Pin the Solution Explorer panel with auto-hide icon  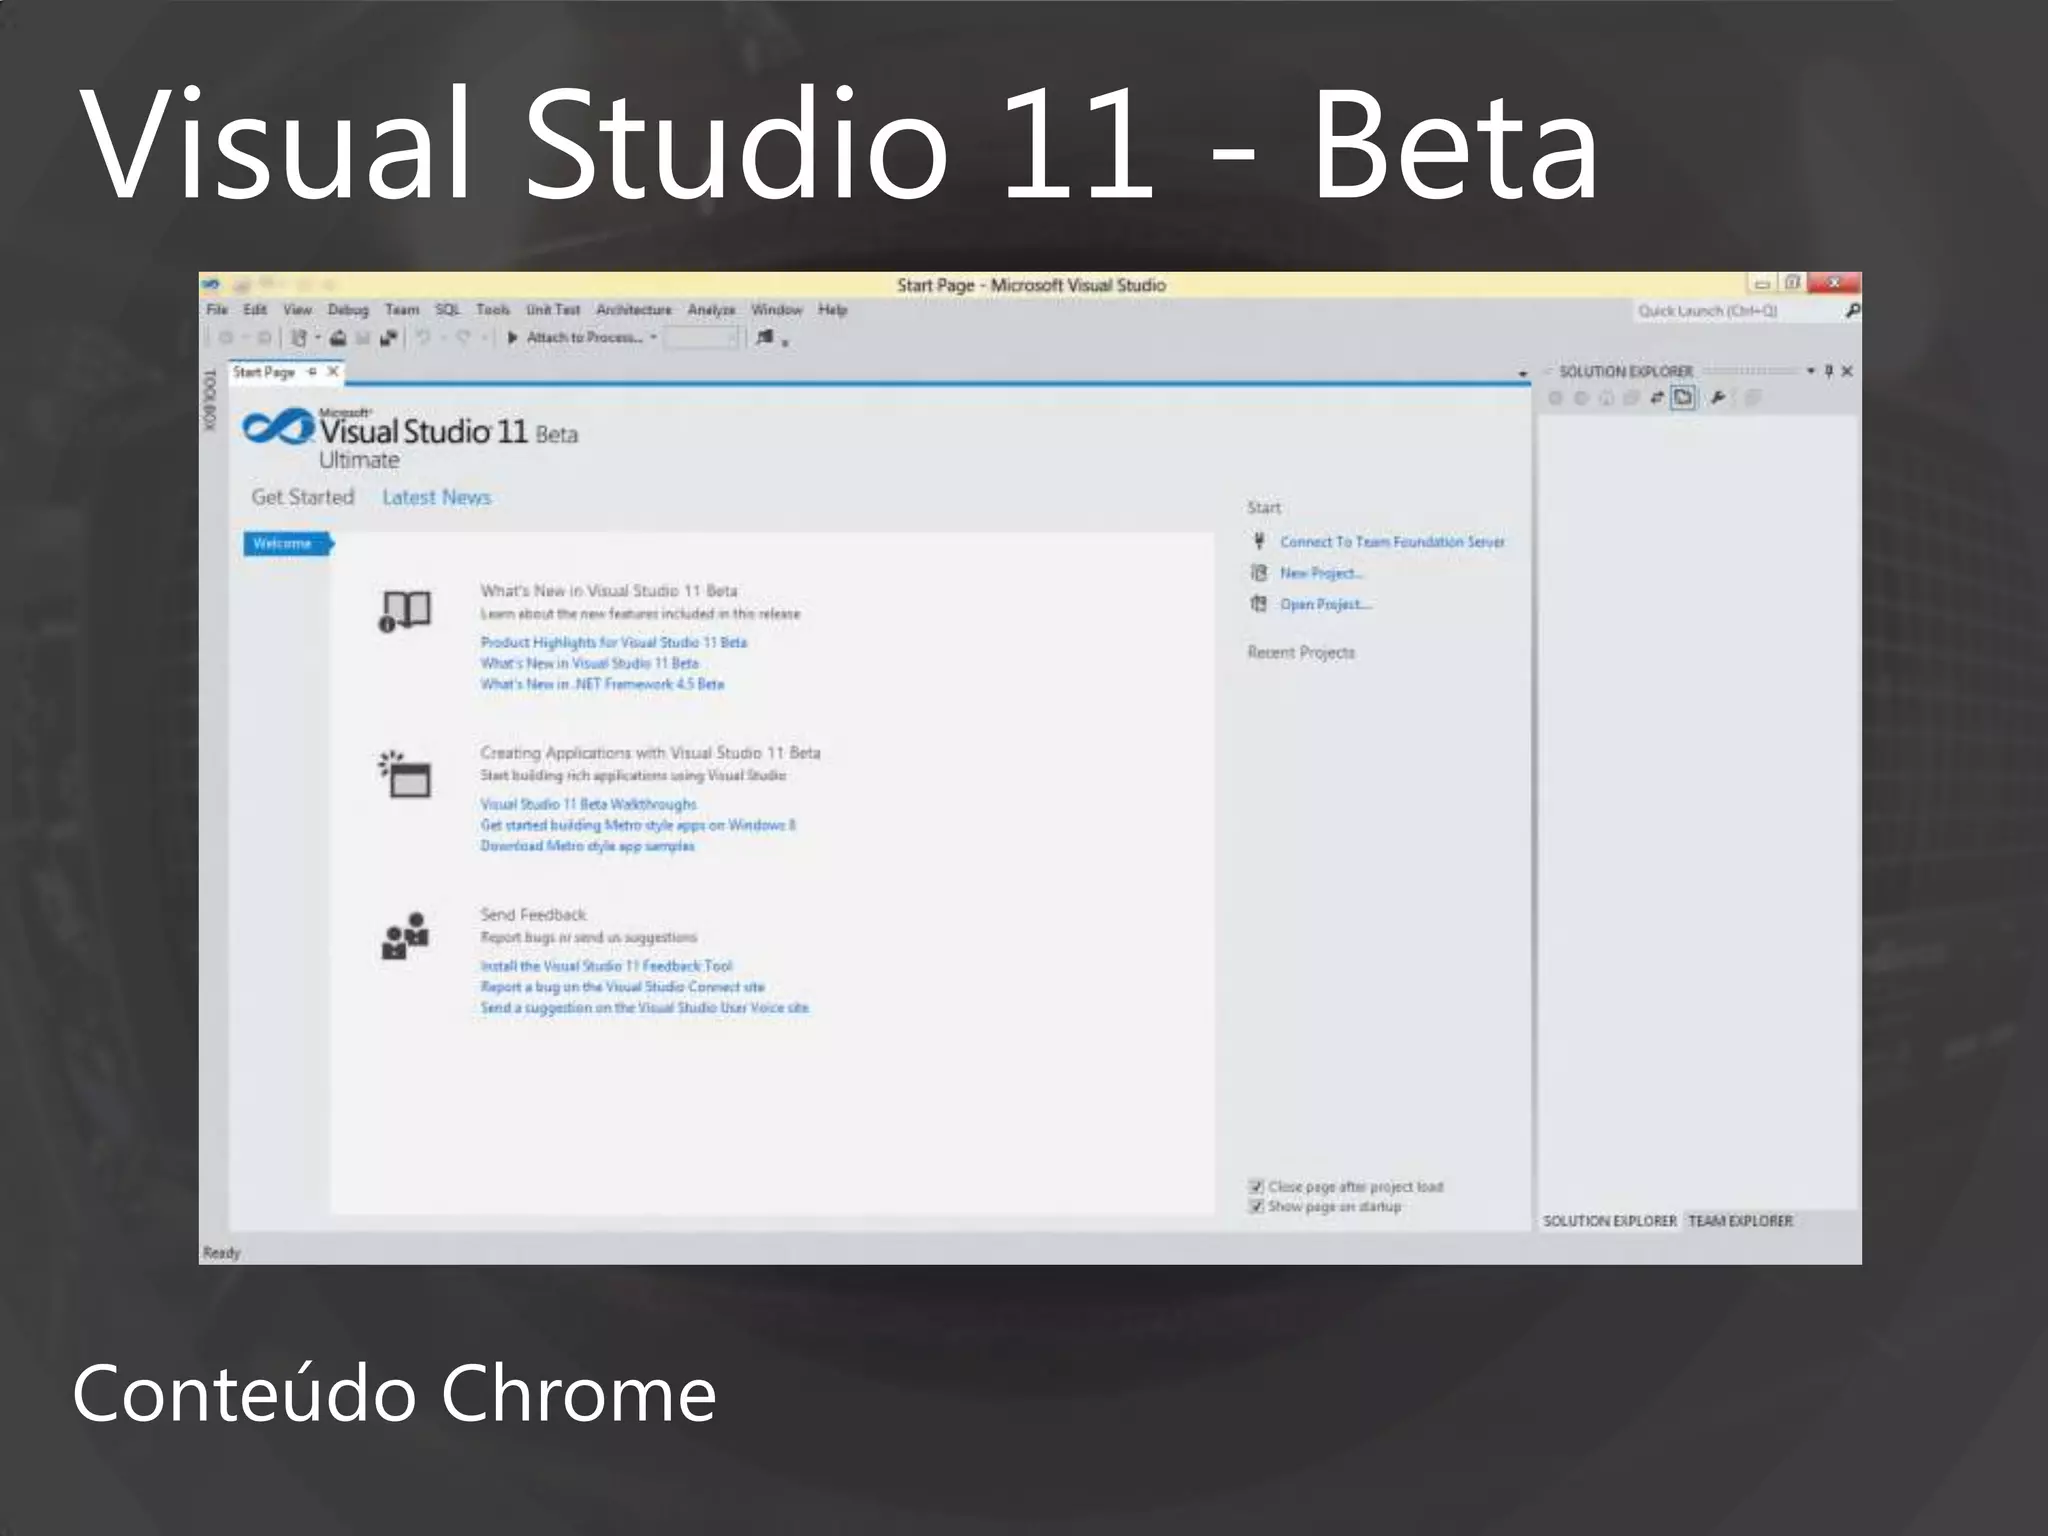point(1829,371)
